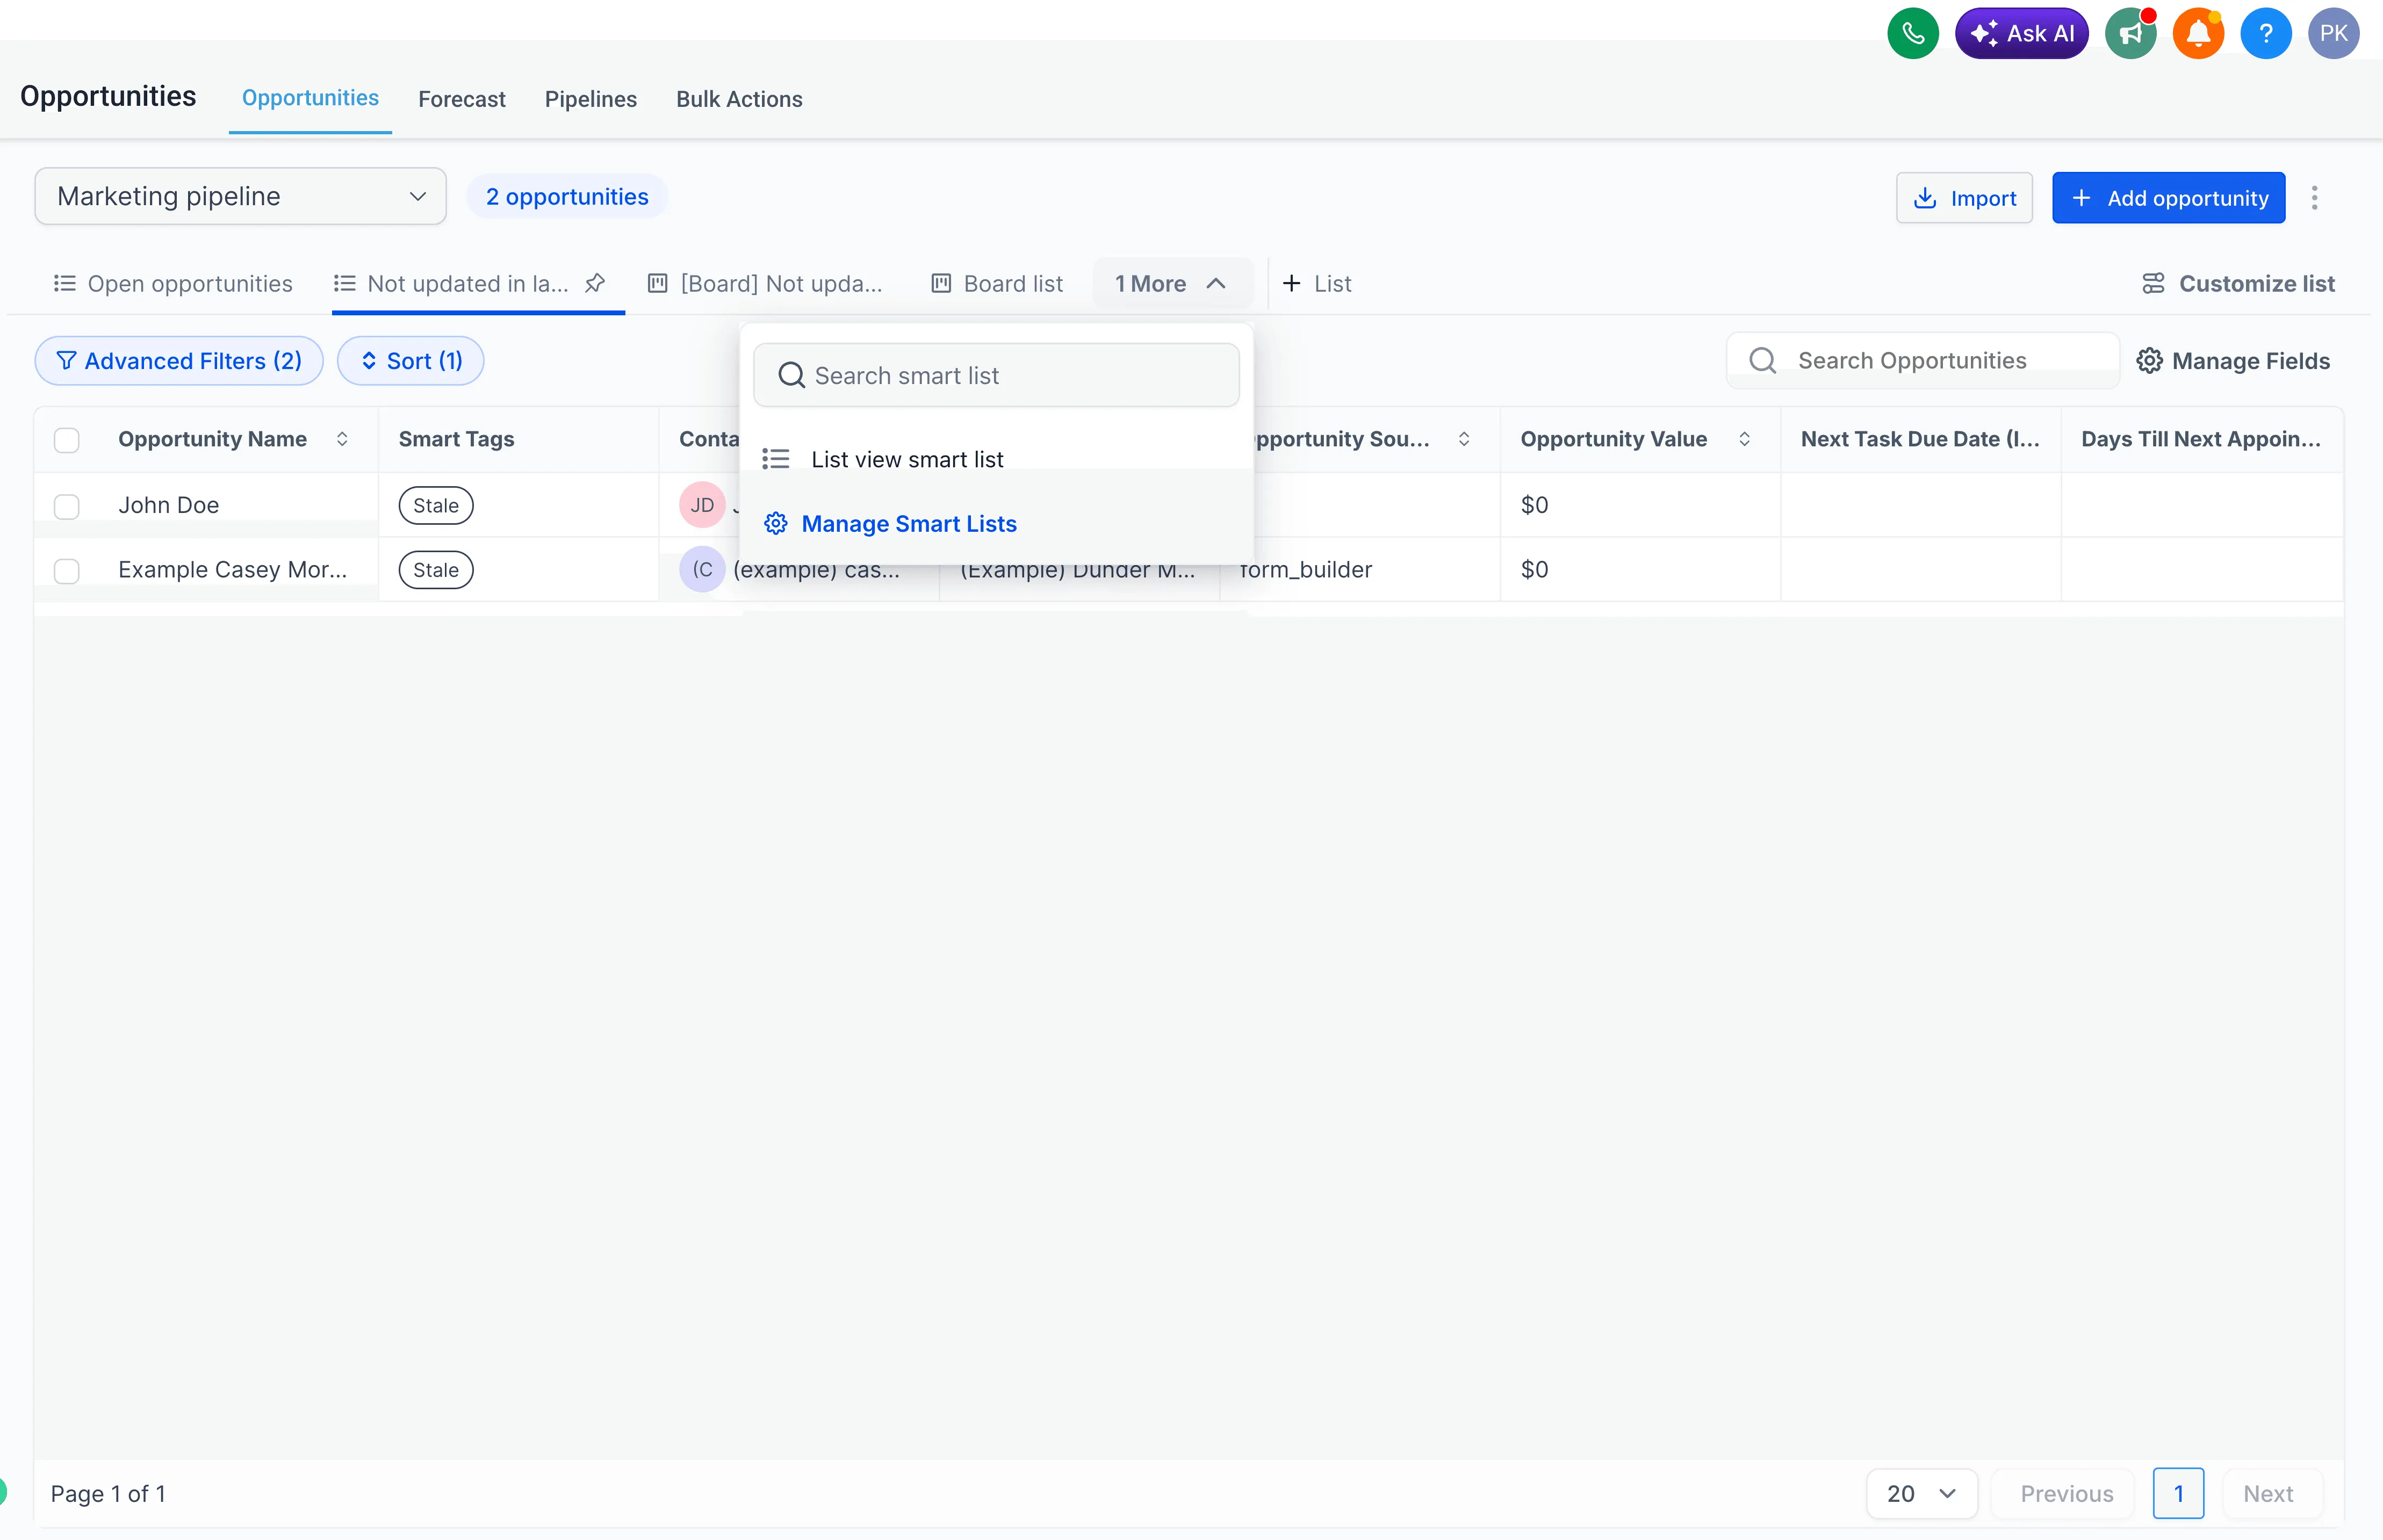Click the plus List button

1317,284
